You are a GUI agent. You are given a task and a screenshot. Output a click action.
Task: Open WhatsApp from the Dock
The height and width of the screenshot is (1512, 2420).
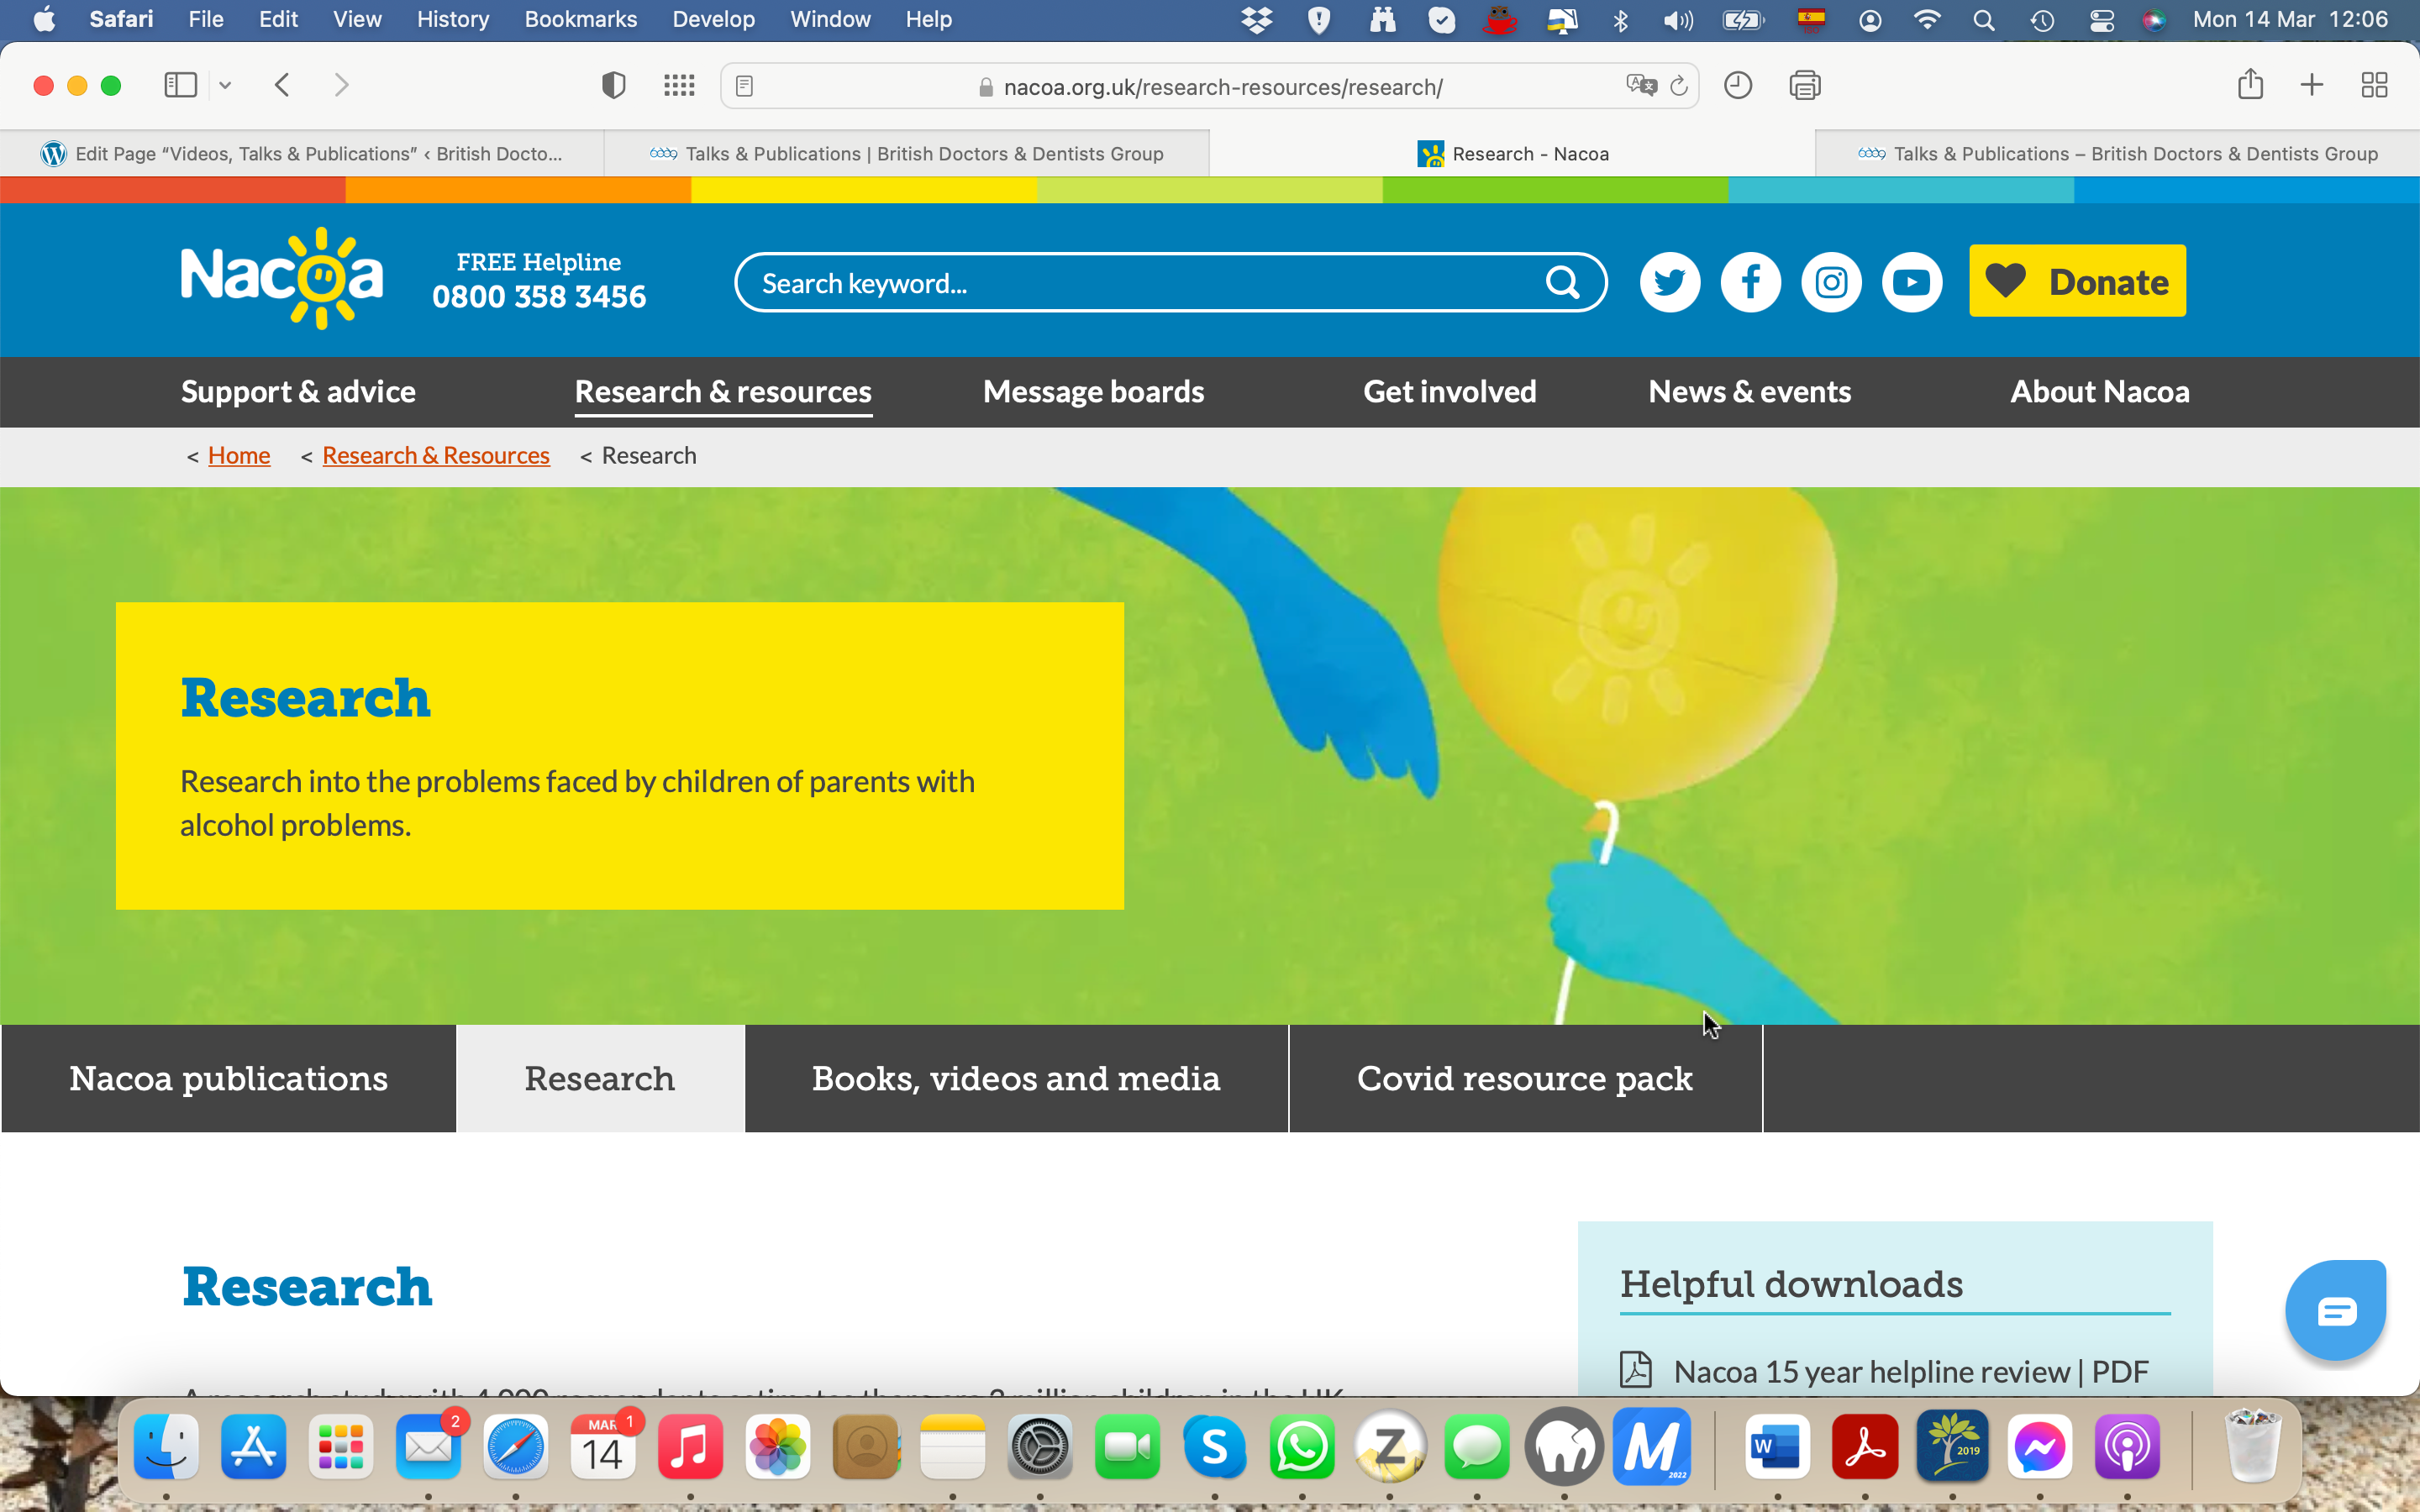1302,1446
